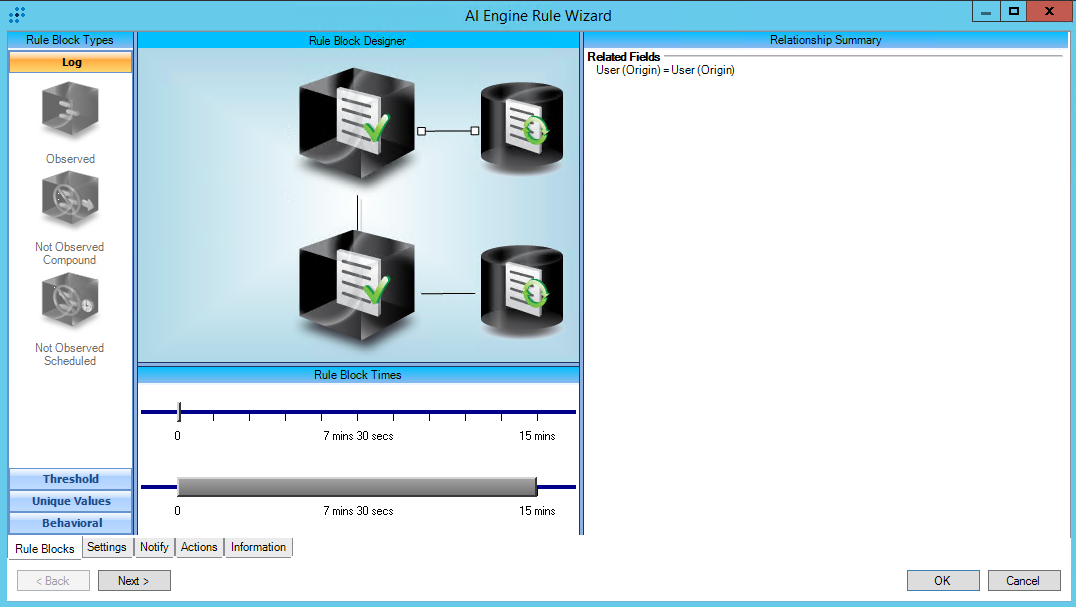Expand the Unique Values rule block section
The width and height of the screenshot is (1076, 607).
70,501
